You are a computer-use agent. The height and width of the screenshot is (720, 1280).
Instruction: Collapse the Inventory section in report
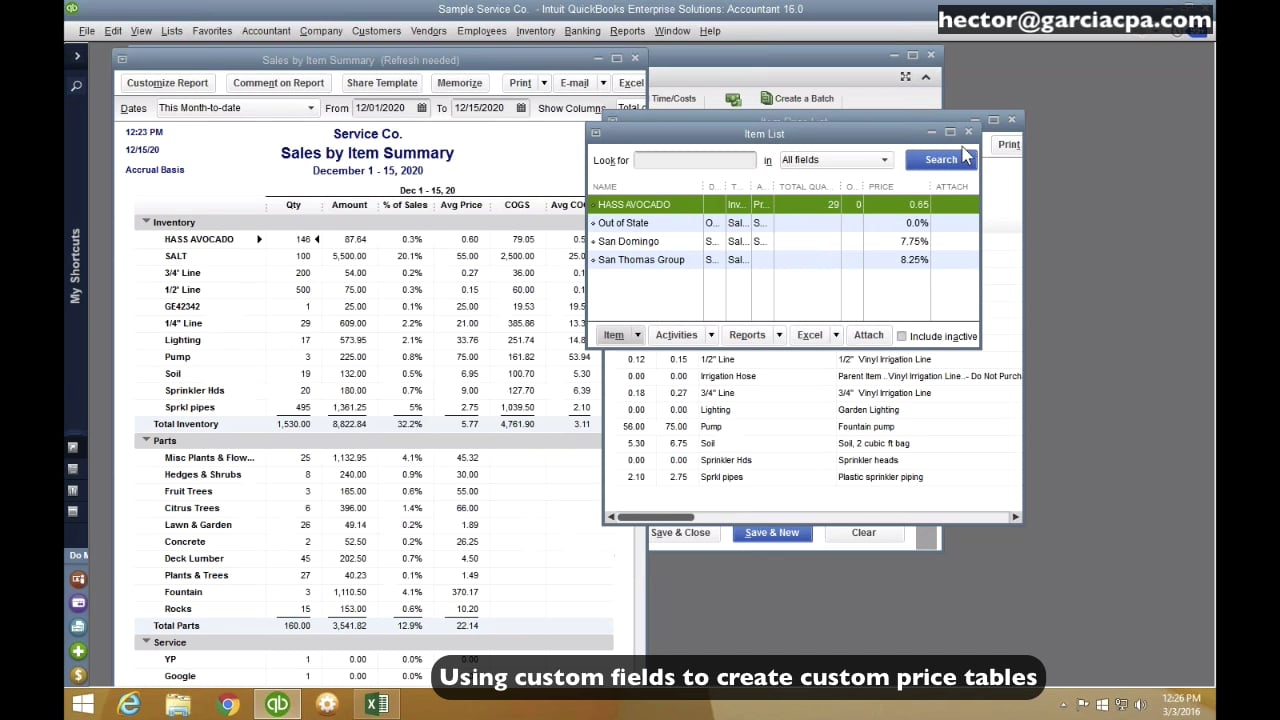click(146, 222)
